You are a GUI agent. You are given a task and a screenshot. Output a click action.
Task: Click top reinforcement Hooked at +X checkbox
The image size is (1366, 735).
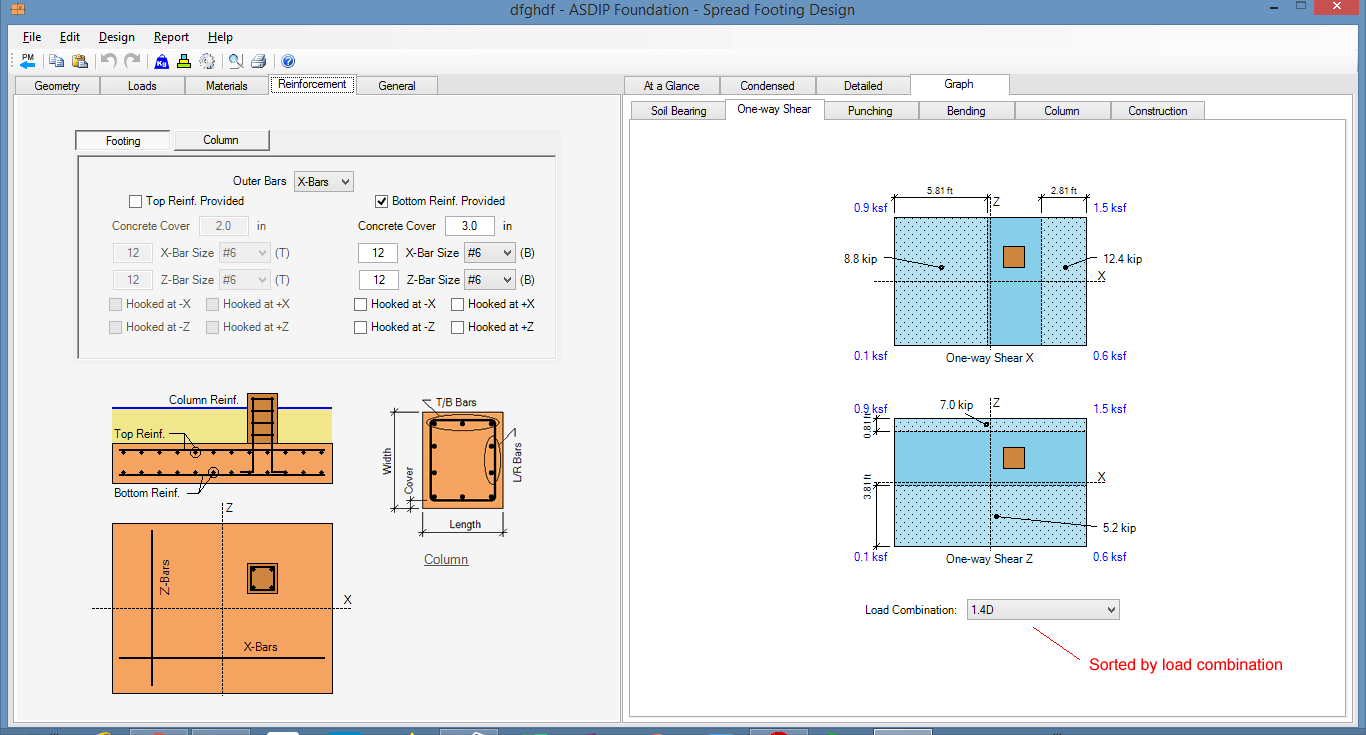213,304
